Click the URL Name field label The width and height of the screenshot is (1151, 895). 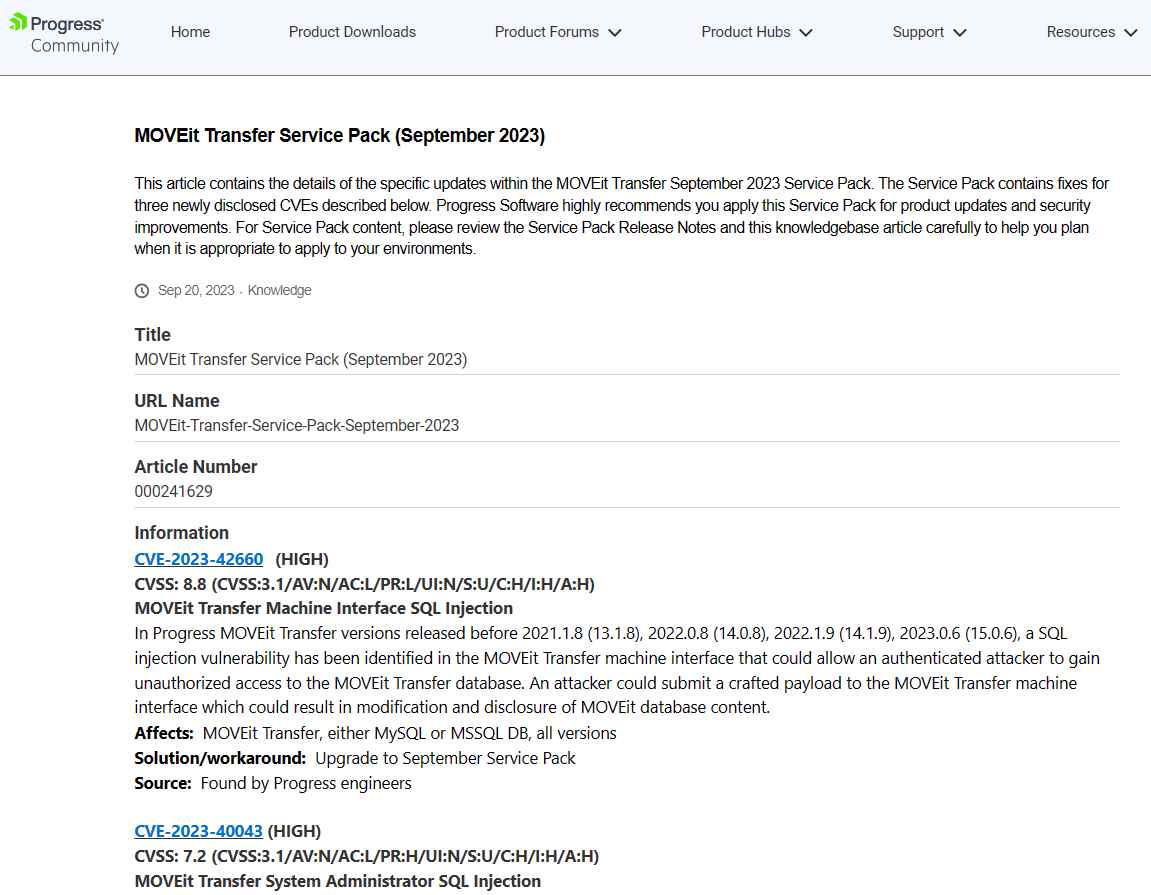(x=177, y=401)
